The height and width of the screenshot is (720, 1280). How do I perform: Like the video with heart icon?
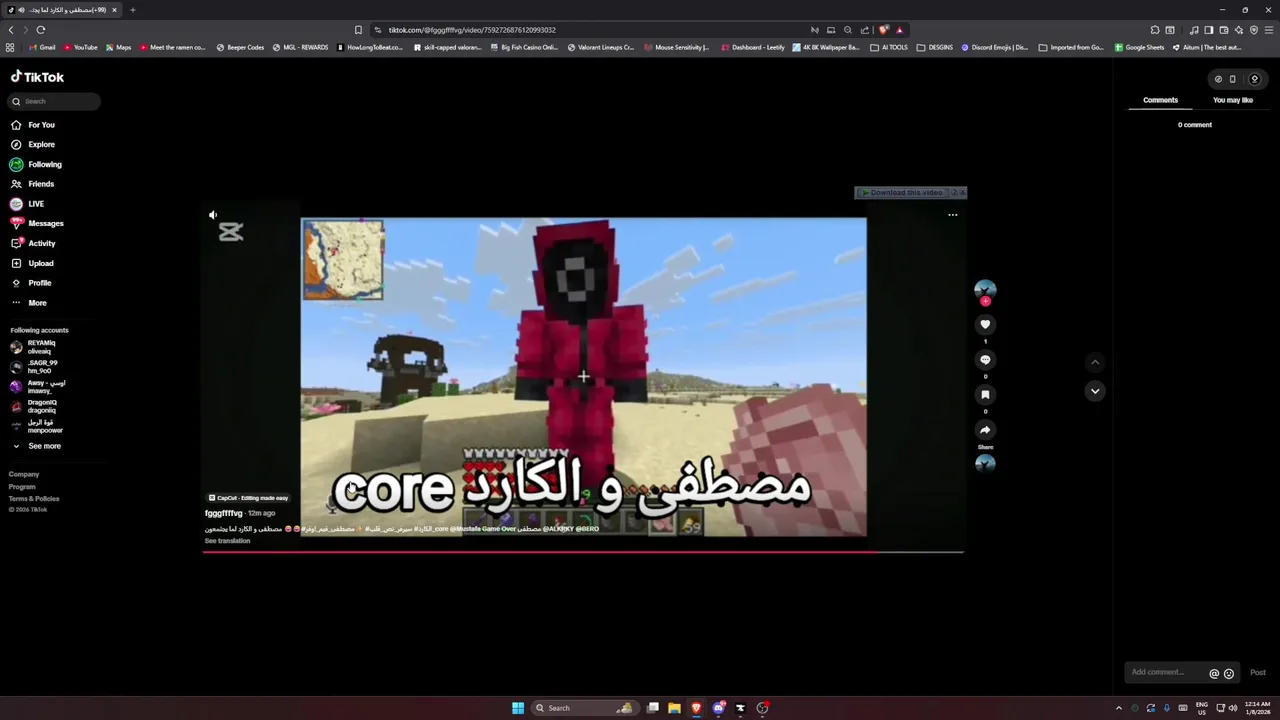click(985, 324)
